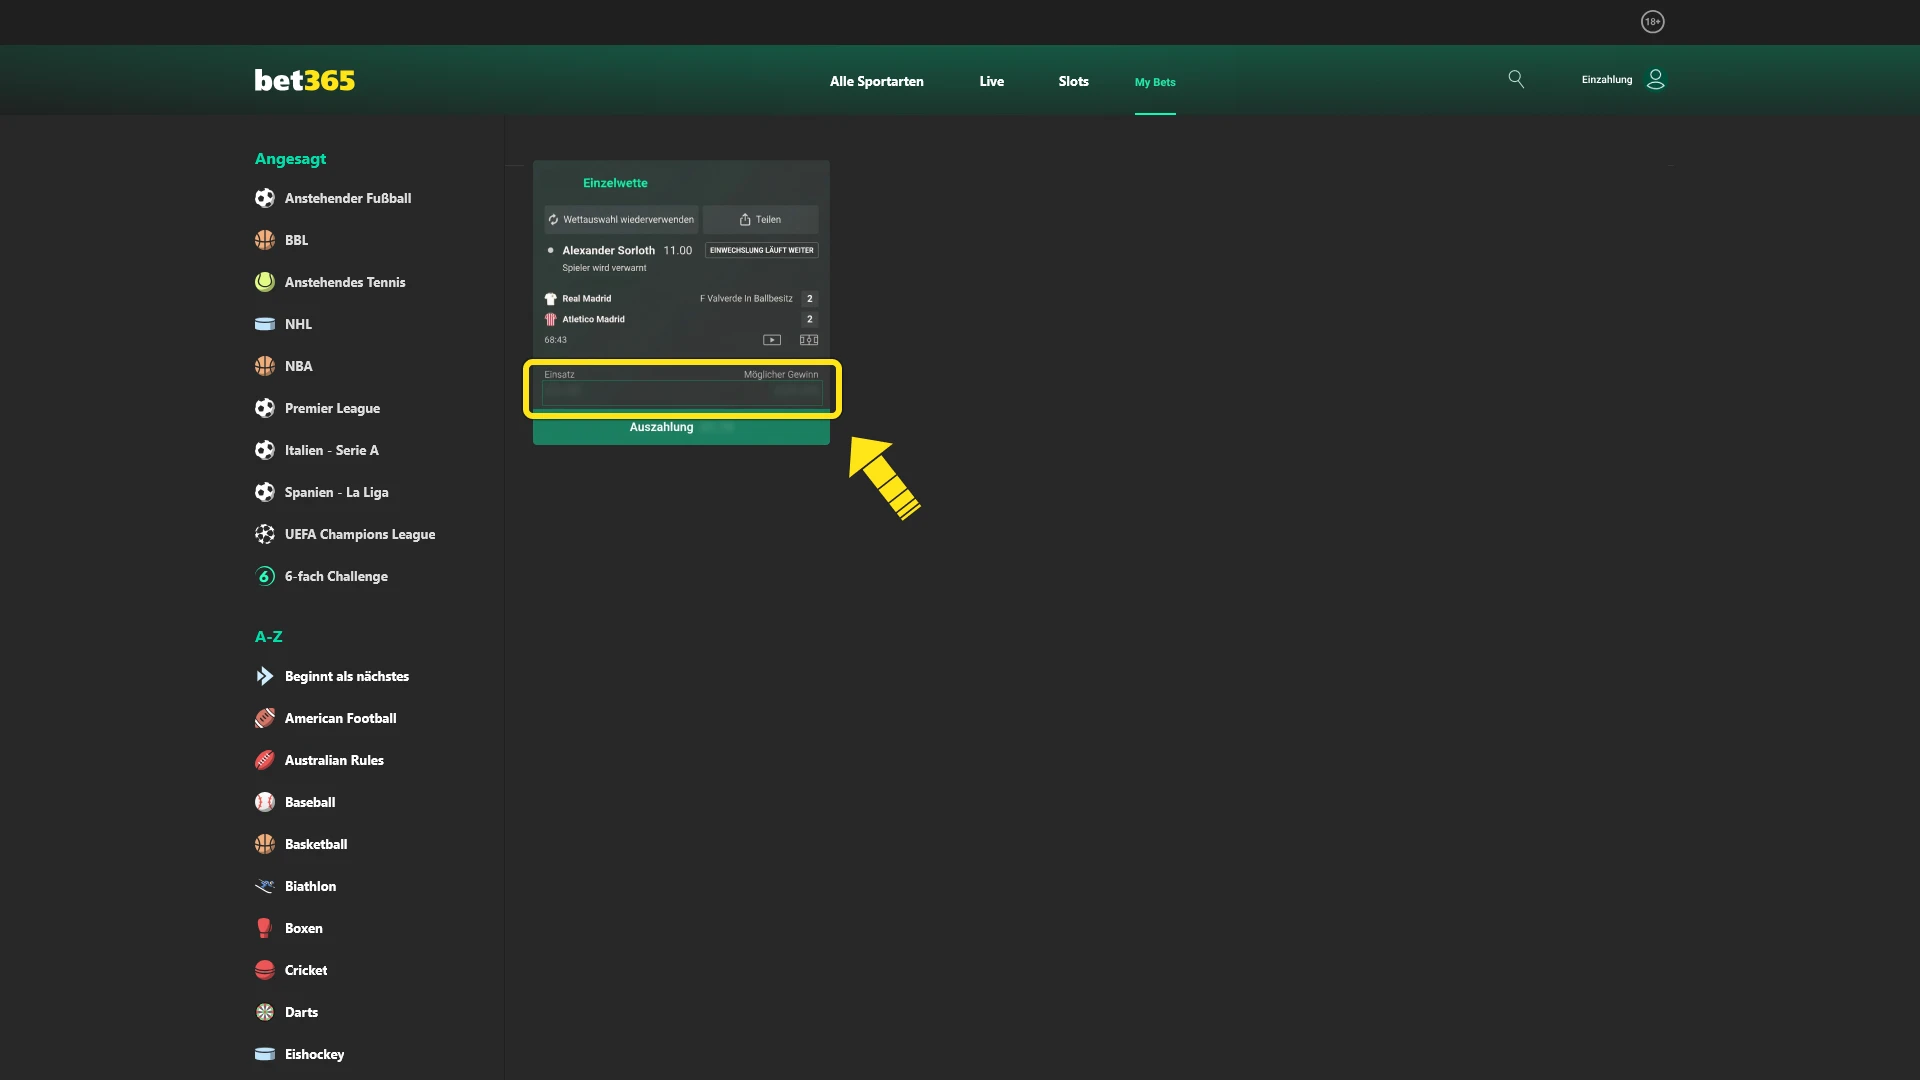Screen dimensions: 1920x1080
Task: Click the NBA basketball icon
Action: [x=264, y=366]
